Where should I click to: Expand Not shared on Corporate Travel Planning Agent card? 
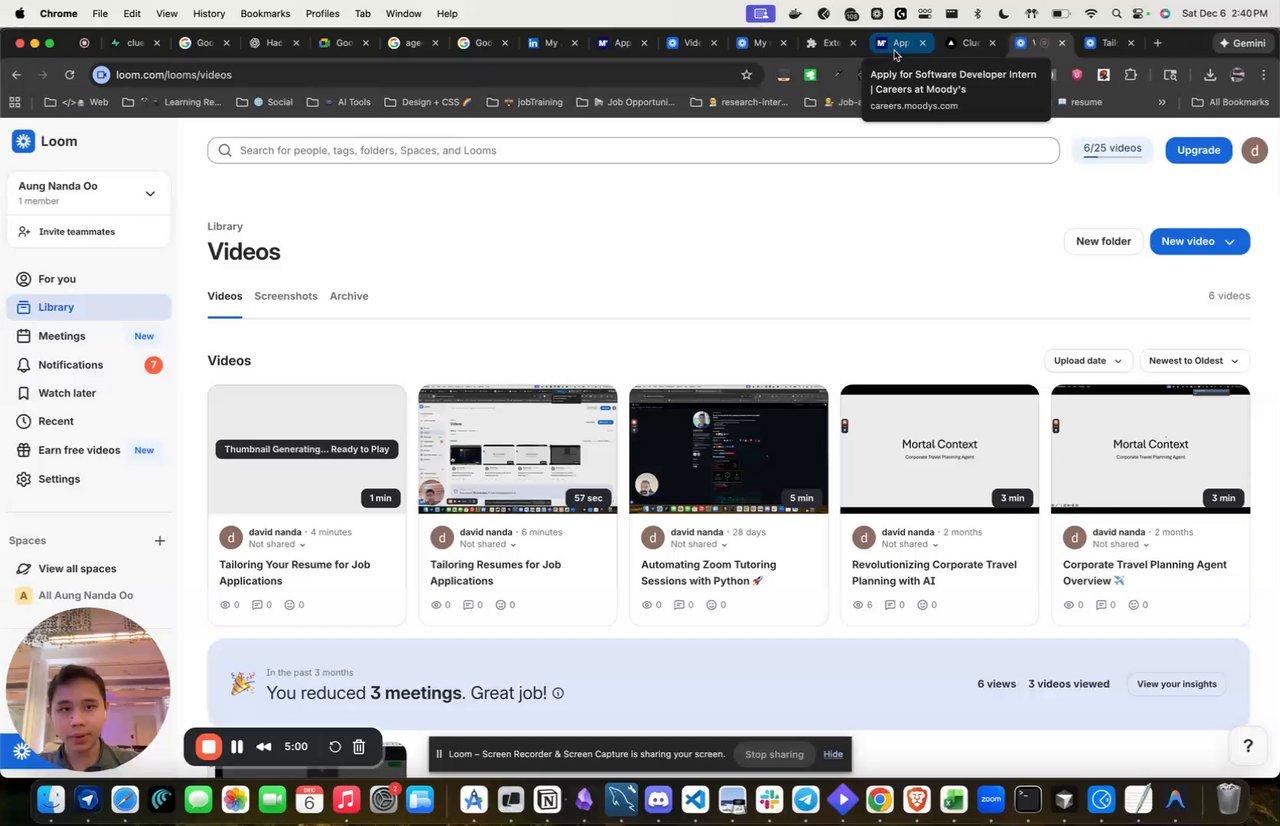[1121, 544]
